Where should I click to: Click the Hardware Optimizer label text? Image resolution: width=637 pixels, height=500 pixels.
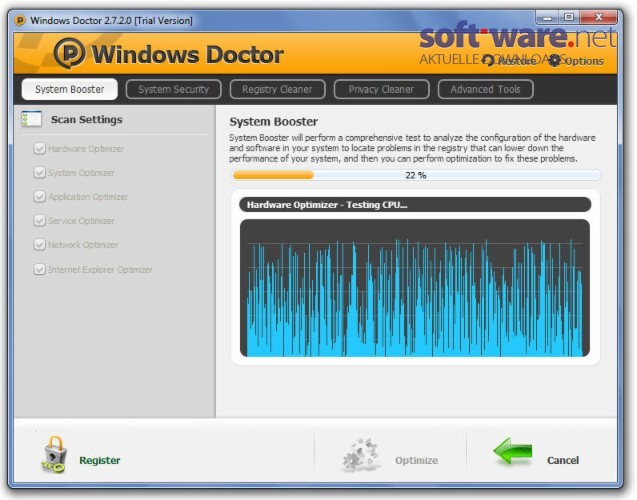(86, 149)
